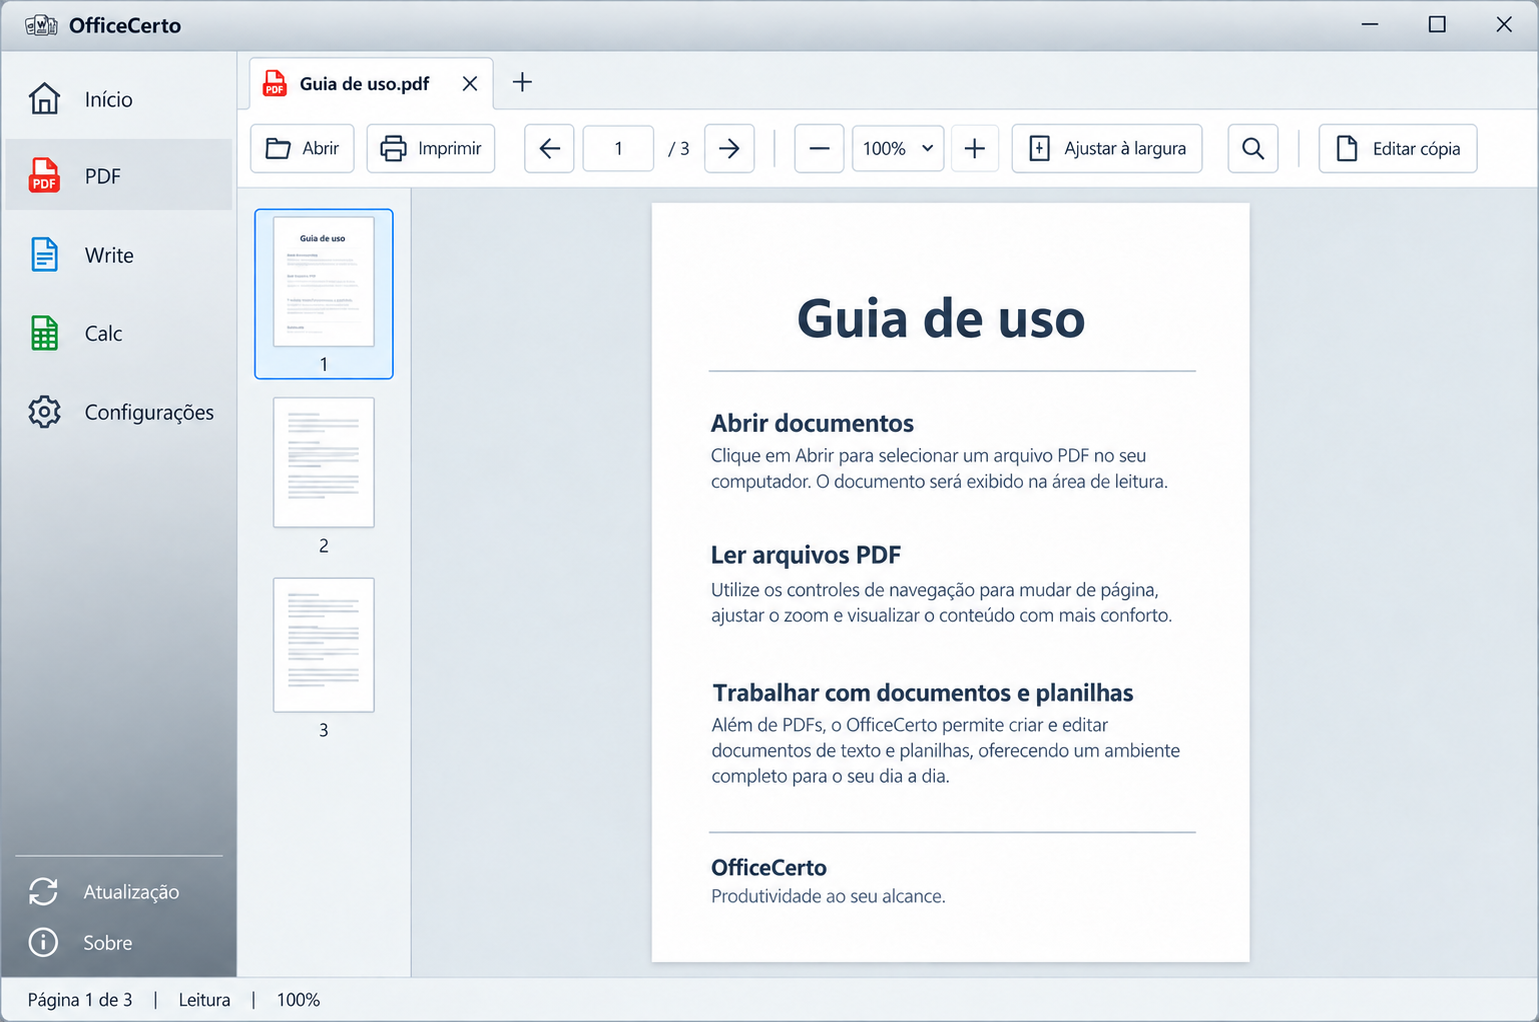1539x1022 pixels.
Task: Click 'Leitura' mode in status bar
Action: pos(204,999)
